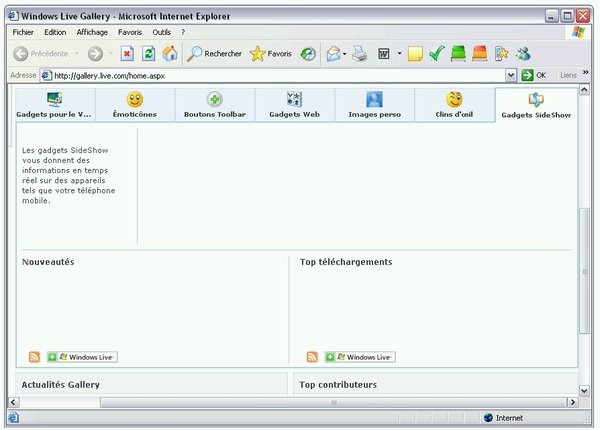Open forward button history dropdown arrow

click(x=111, y=54)
